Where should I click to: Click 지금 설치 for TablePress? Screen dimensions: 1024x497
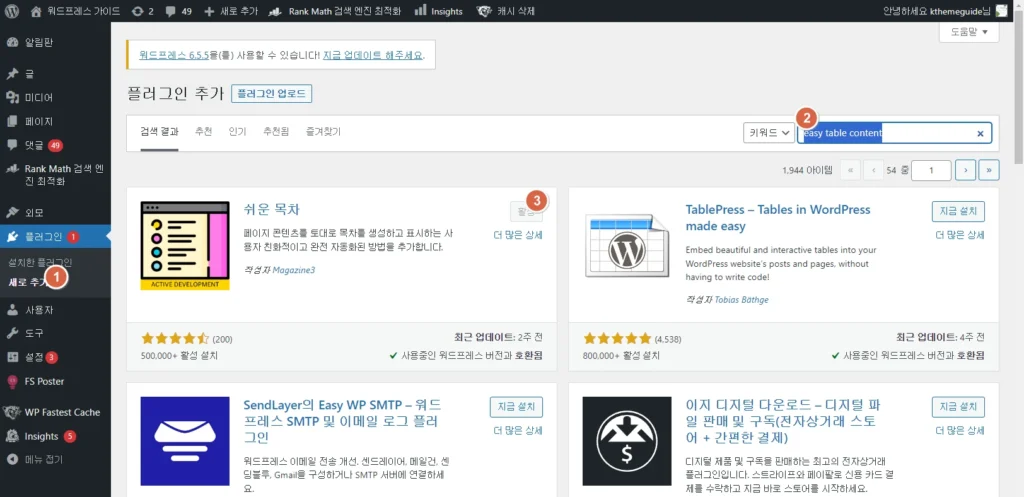coord(958,212)
